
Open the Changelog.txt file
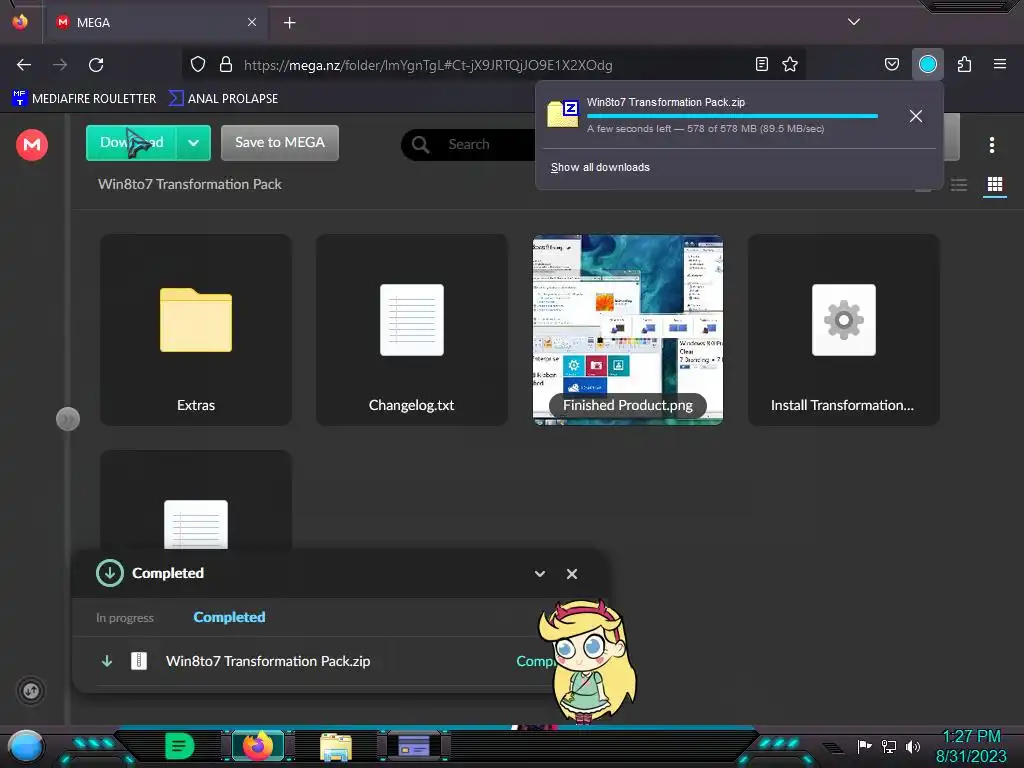click(411, 330)
